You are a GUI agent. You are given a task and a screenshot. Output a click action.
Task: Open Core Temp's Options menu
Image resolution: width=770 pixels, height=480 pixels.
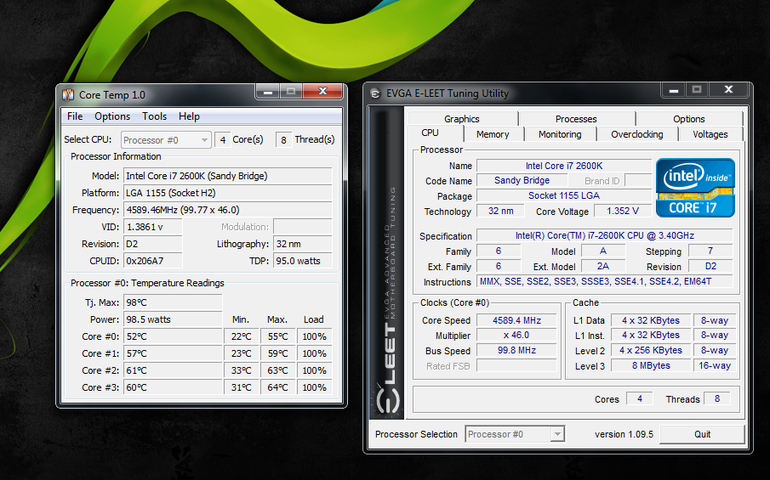(112, 116)
